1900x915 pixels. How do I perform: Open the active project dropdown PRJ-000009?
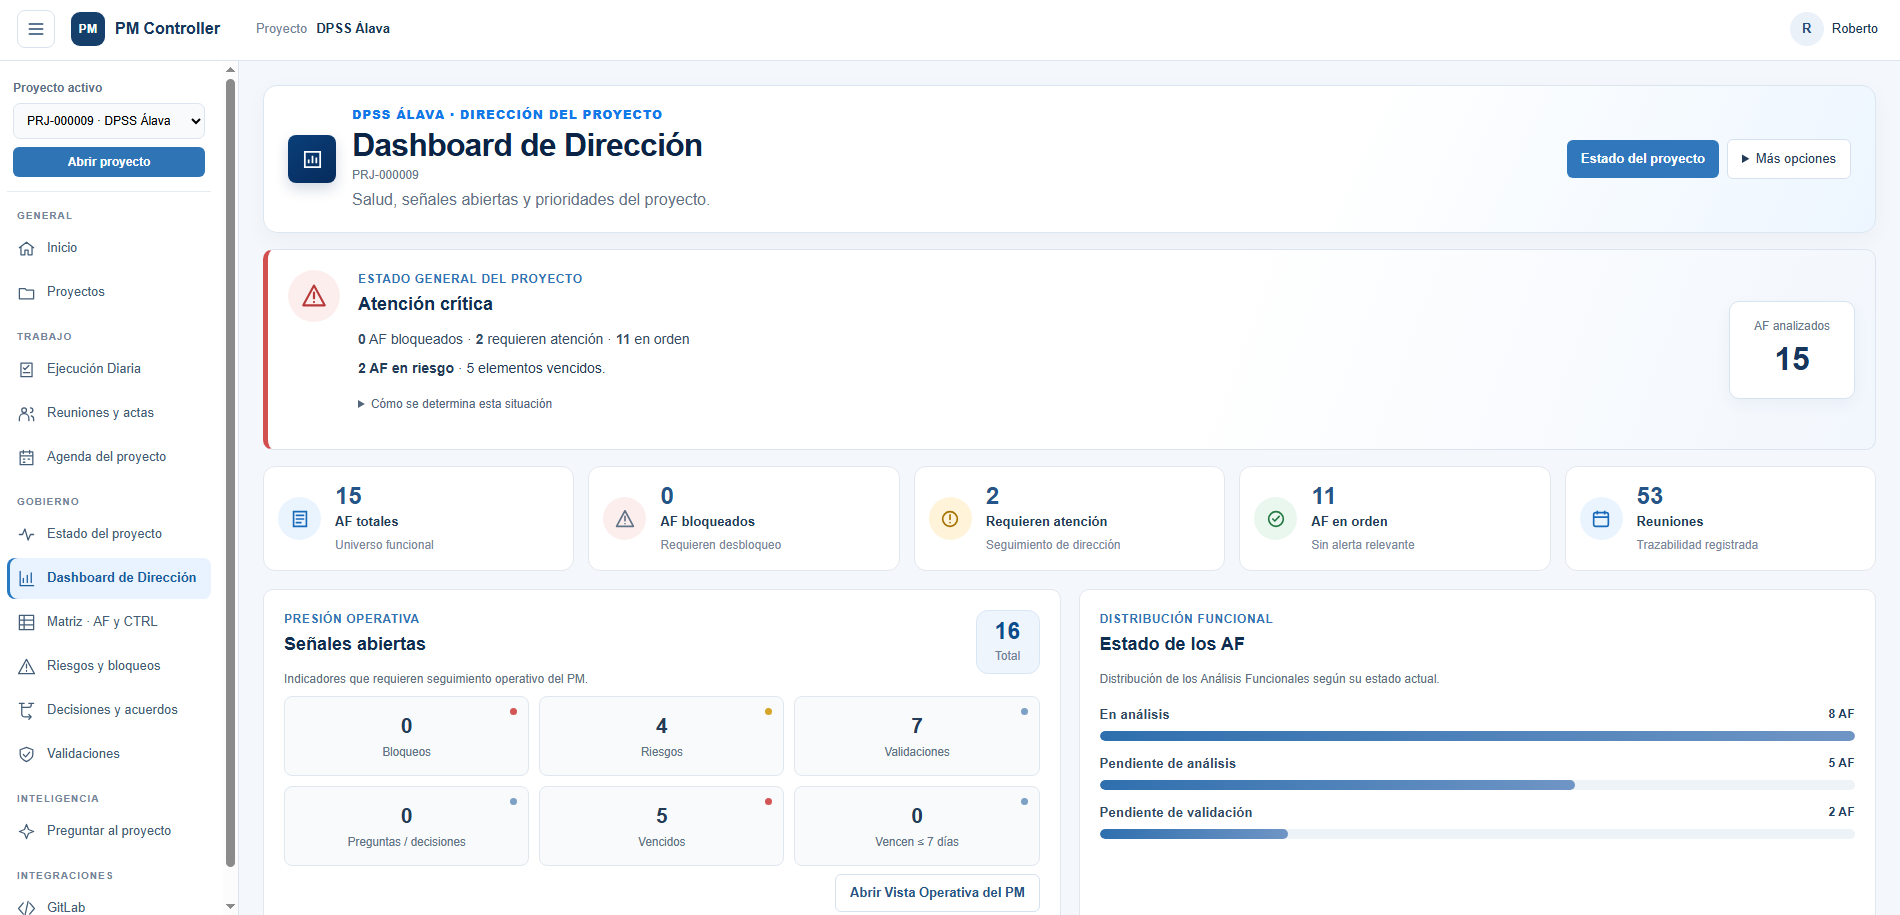pyautogui.click(x=109, y=121)
